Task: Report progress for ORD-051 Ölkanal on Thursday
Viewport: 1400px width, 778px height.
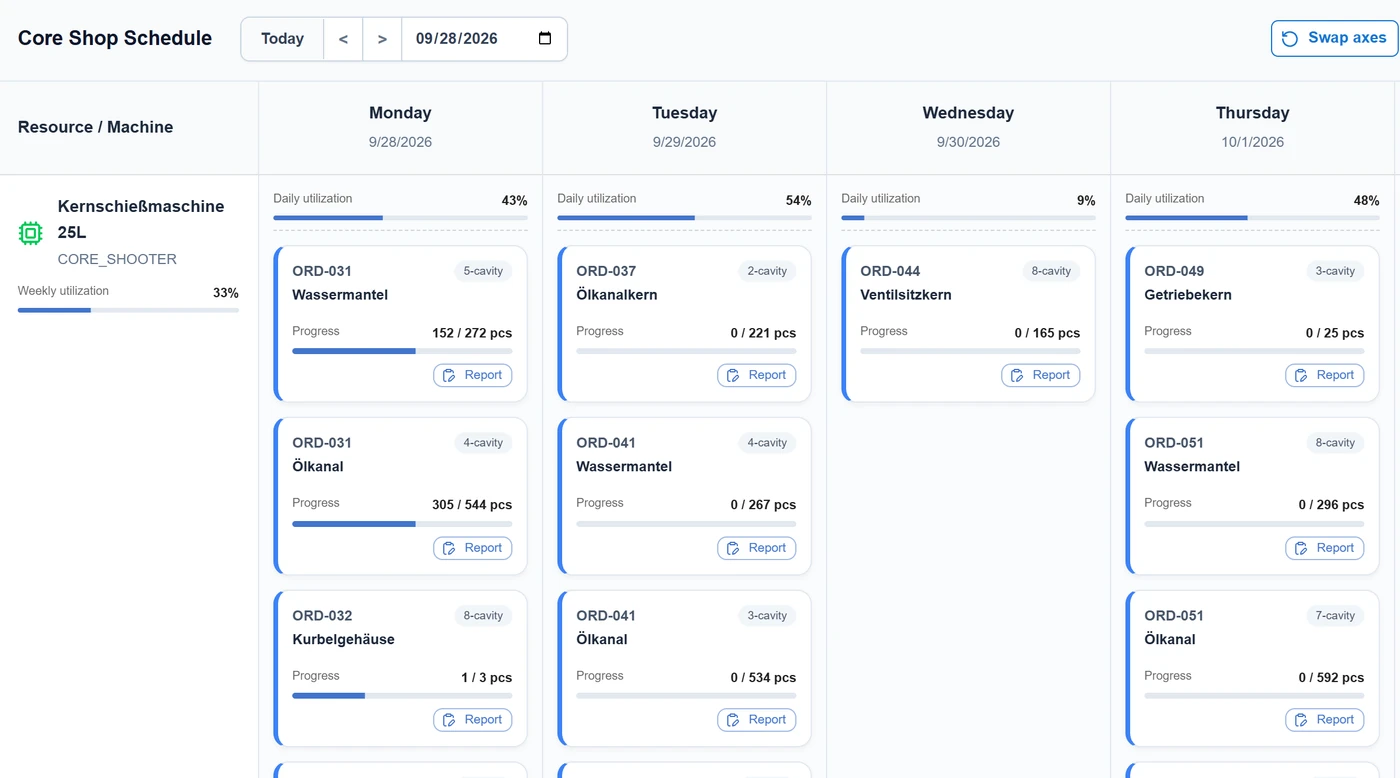Action: (x=1325, y=720)
